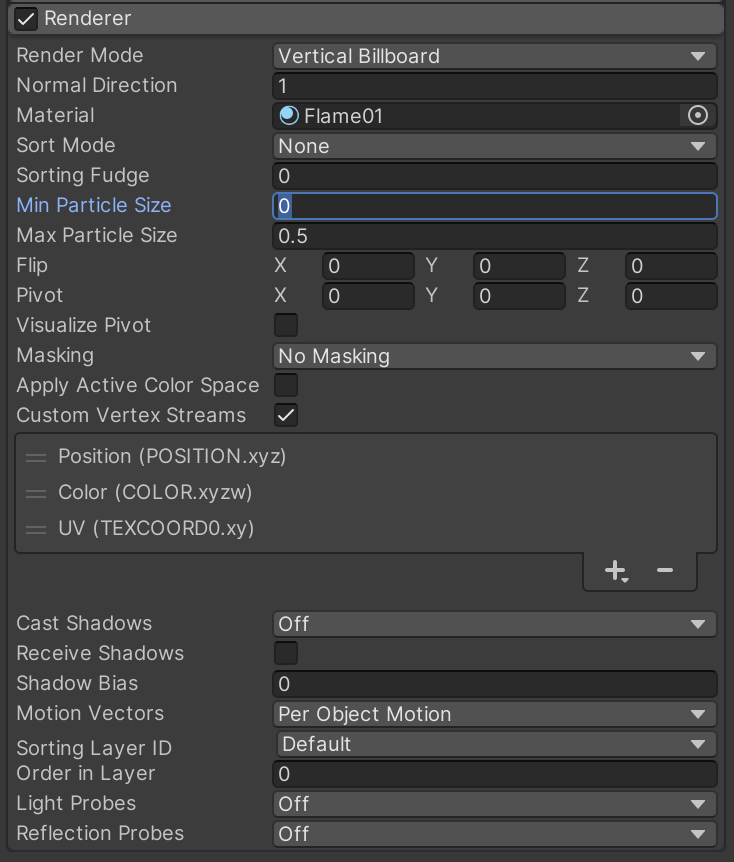This screenshot has height=862, width=734.
Task: Open the Render Mode dropdown
Action: [x=494, y=56]
